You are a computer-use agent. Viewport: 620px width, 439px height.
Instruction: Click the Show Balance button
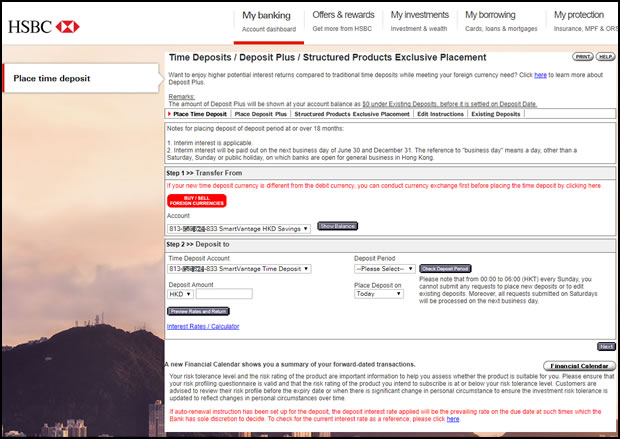tap(338, 226)
